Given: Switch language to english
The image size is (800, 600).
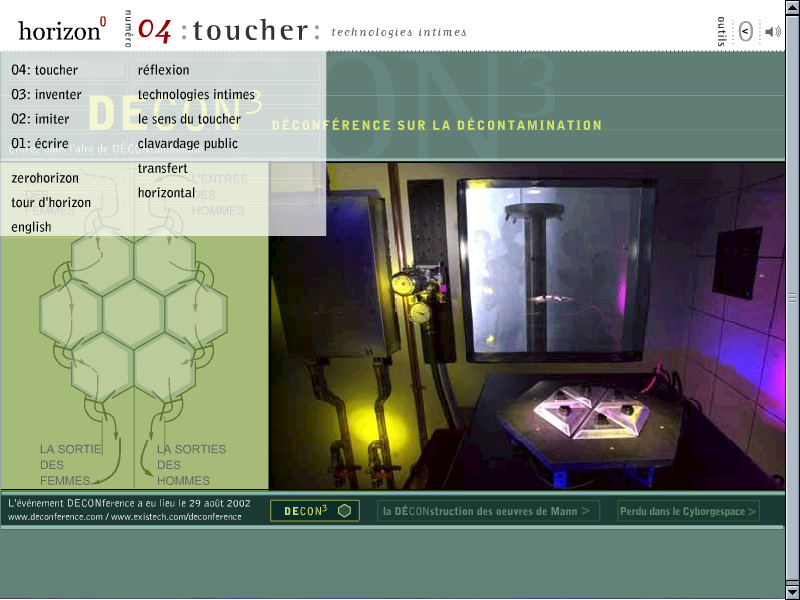Looking at the screenshot, I should [x=31, y=227].
